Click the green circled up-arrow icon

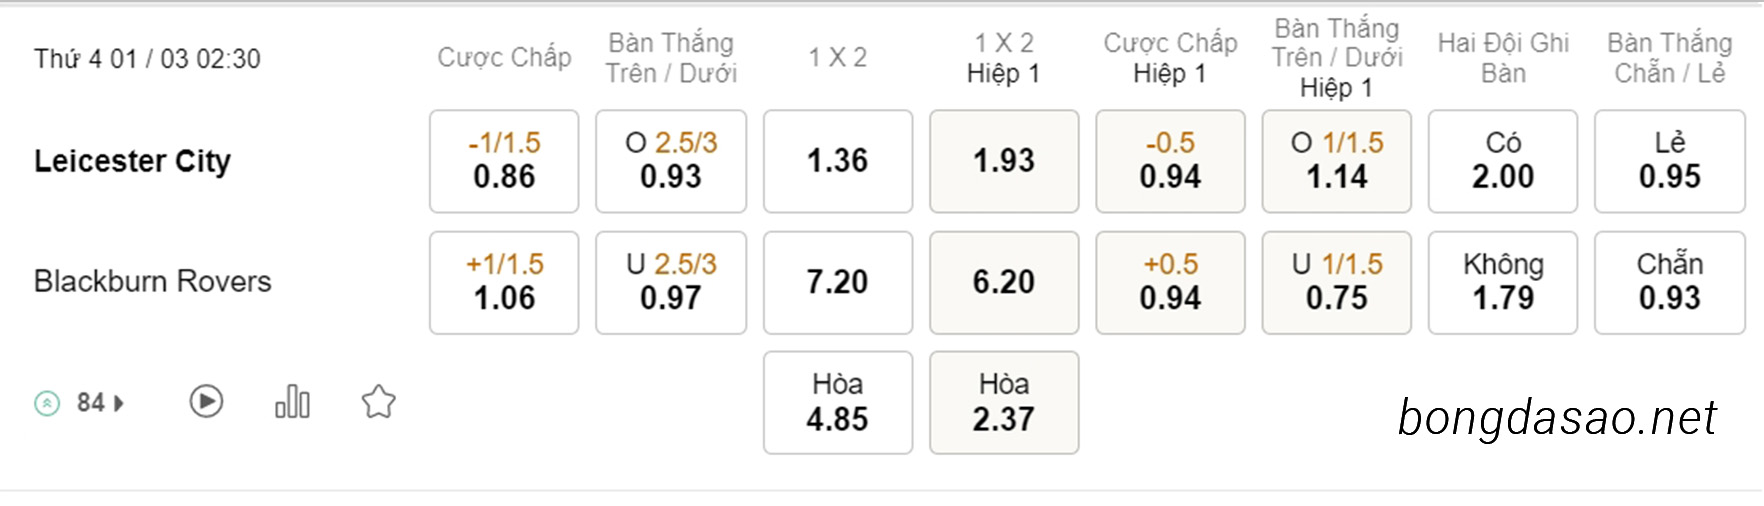47,403
